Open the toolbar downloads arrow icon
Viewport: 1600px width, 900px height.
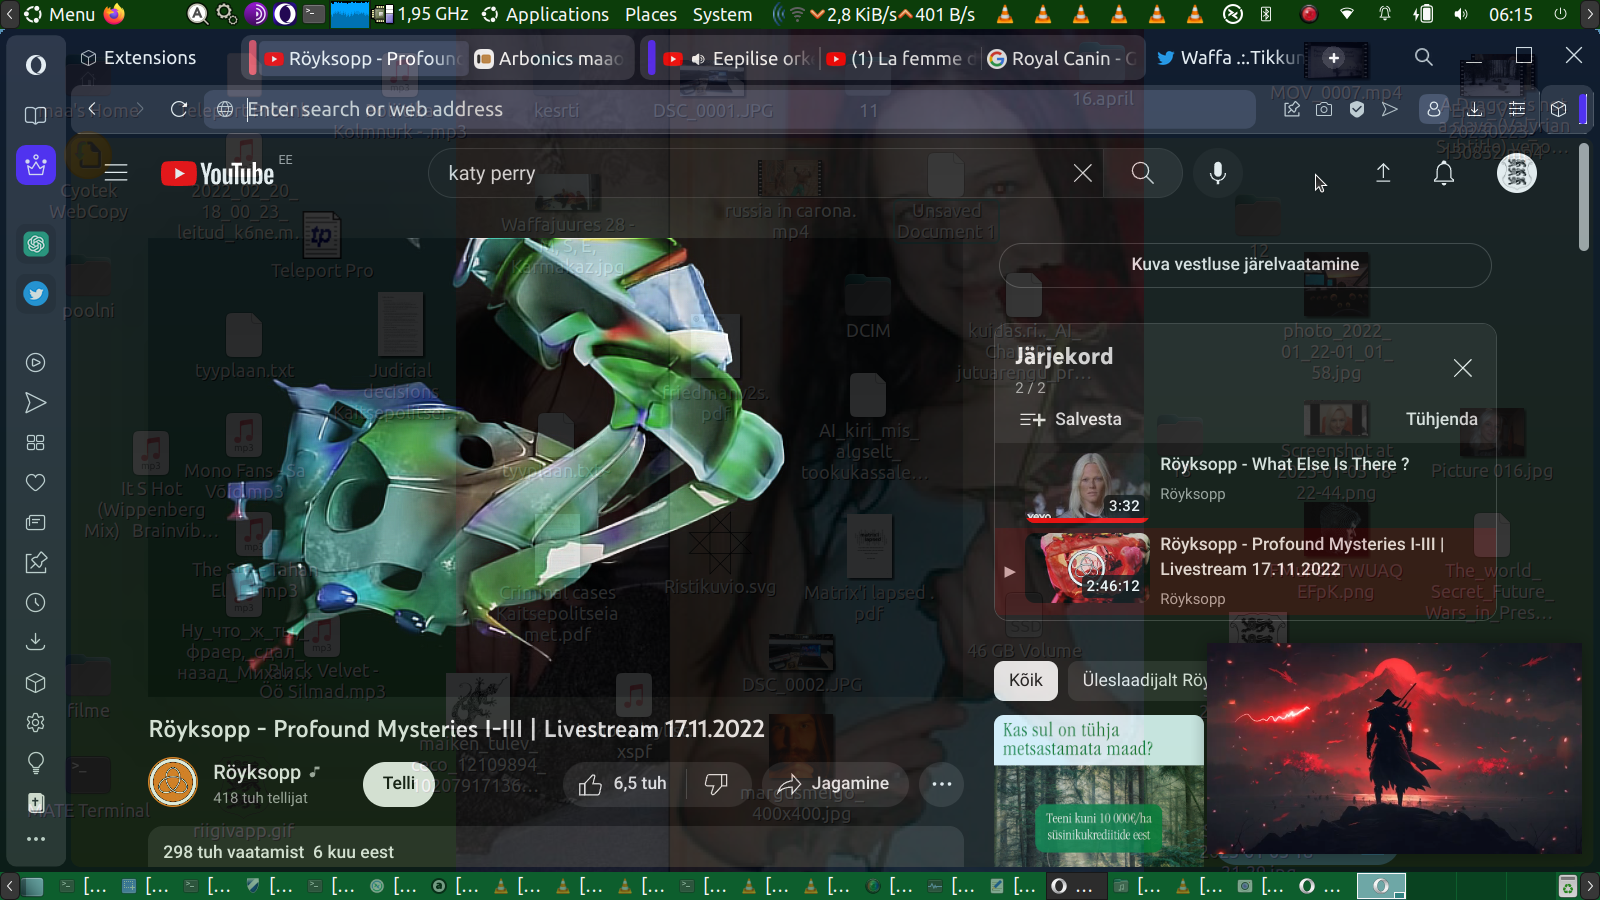[1474, 109]
